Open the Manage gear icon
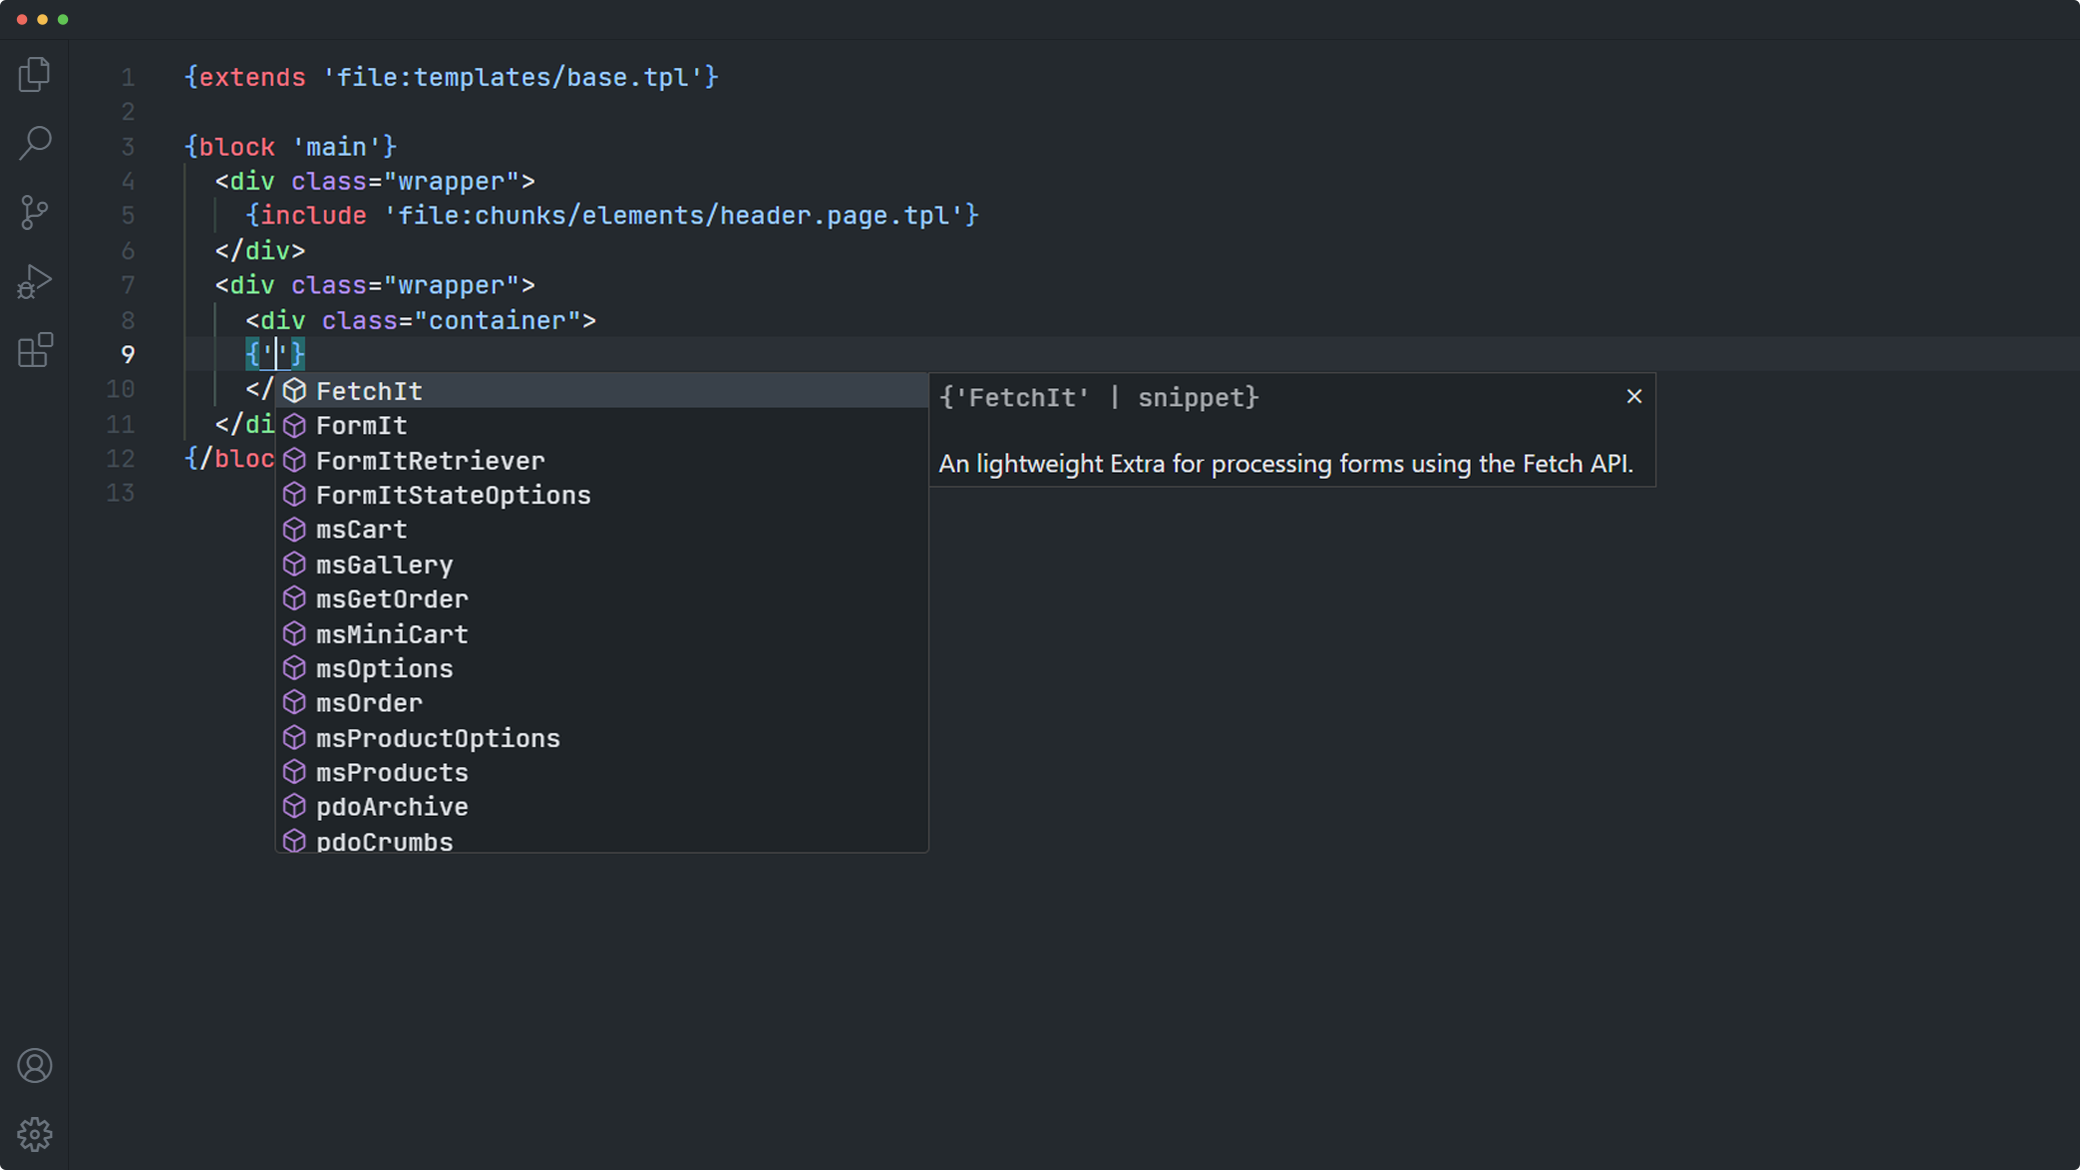Image resolution: width=2080 pixels, height=1170 pixels. coord(34,1134)
